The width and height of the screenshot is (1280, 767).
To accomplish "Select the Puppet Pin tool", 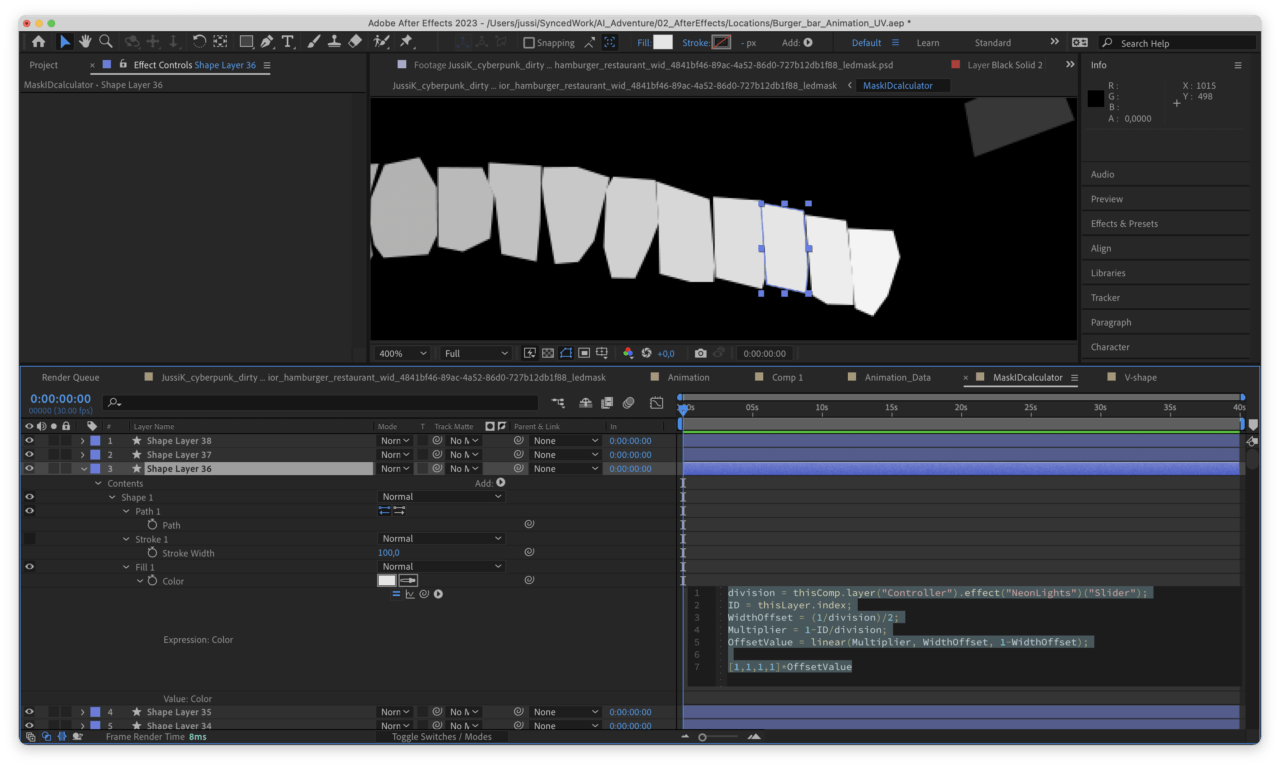I will click(406, 42).
